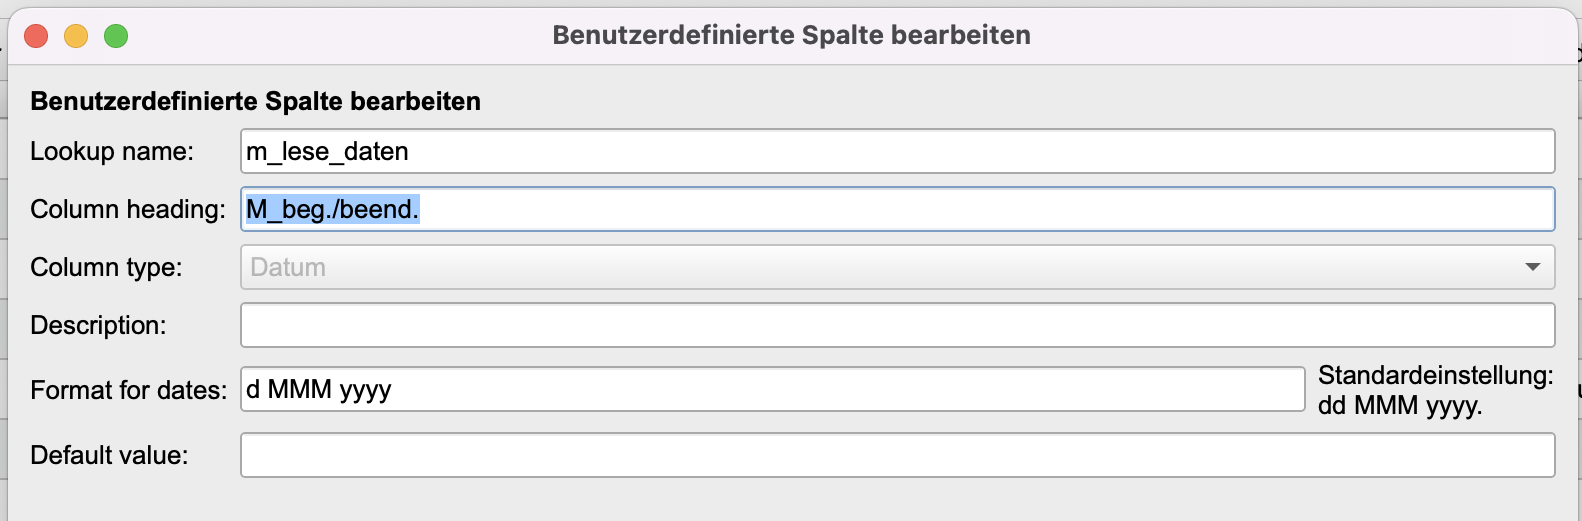Click into the empty Description field
Viewport: 1582px width, 521px height.
(x=897, y=325)
